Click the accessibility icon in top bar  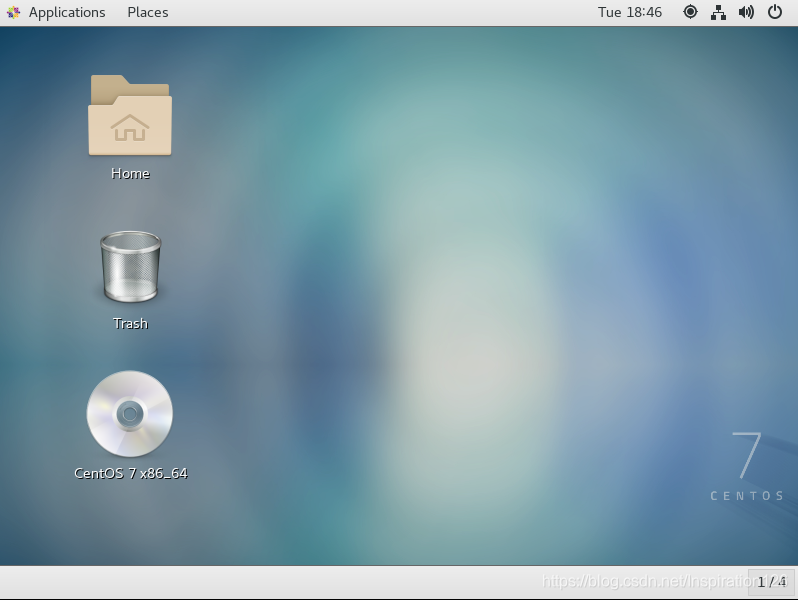click(690, 12)
